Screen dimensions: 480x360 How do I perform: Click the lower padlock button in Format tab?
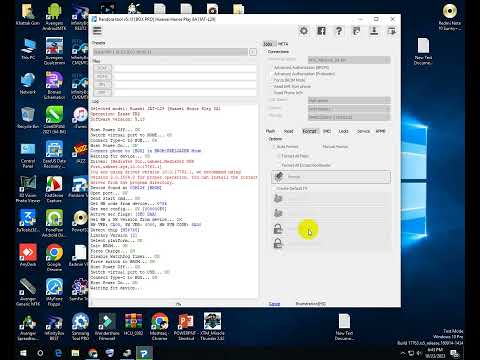click(x=331, y=244)
